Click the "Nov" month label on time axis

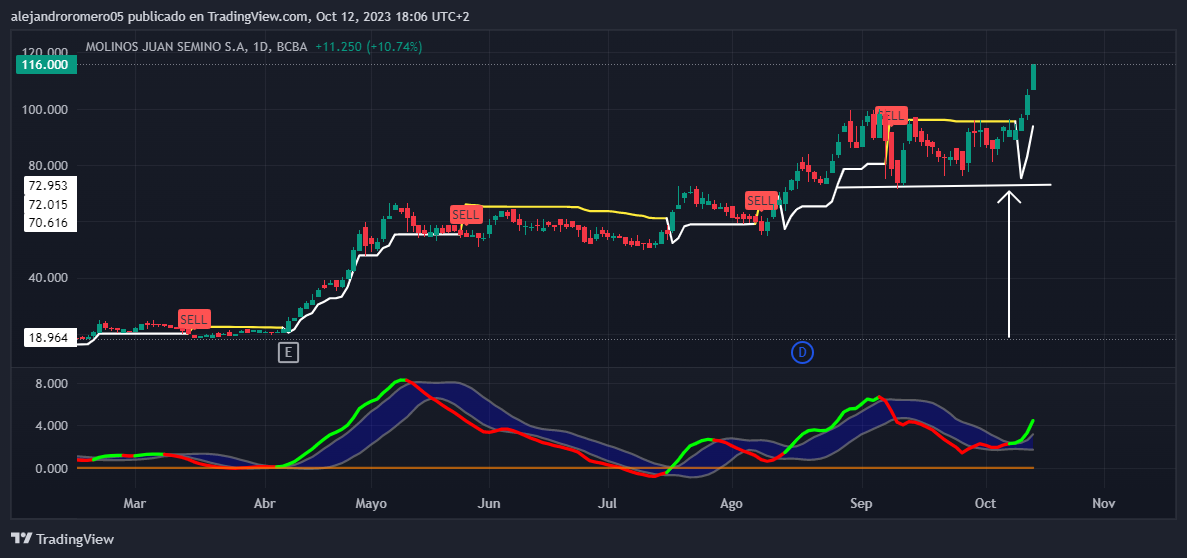(x=1103, y=504)
